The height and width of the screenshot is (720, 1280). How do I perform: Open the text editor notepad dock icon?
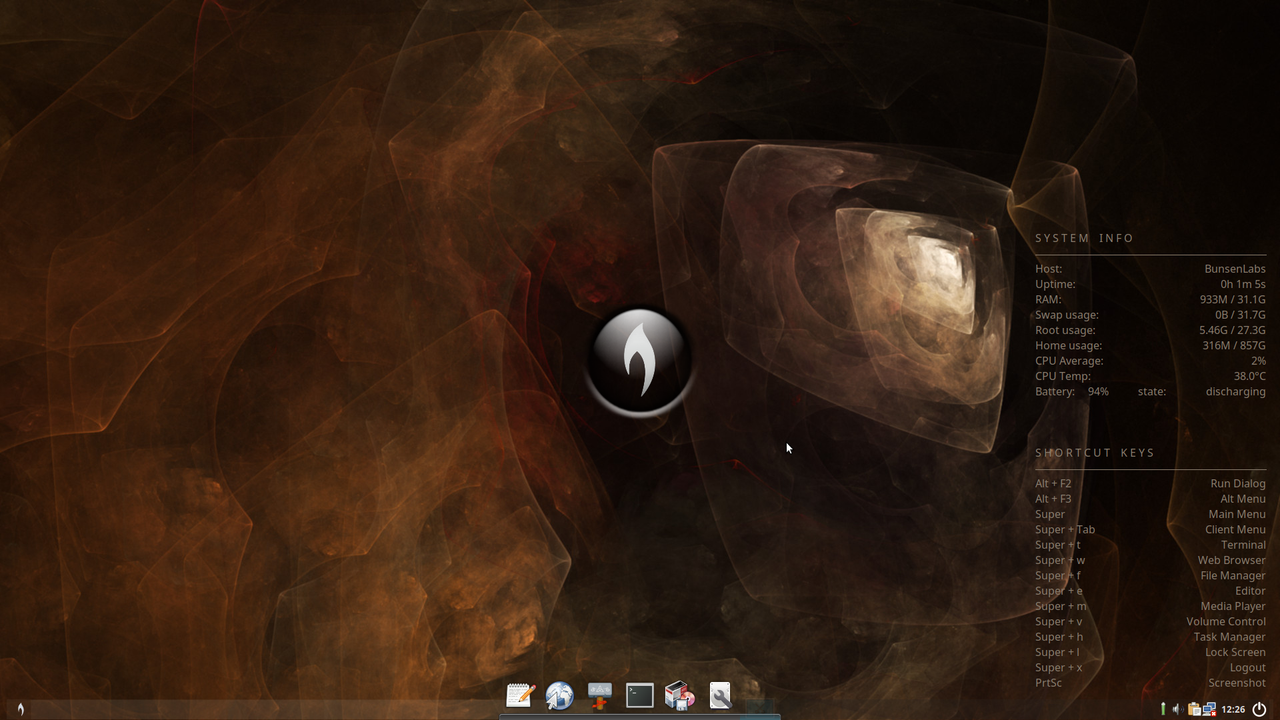[x=520, y=695]
